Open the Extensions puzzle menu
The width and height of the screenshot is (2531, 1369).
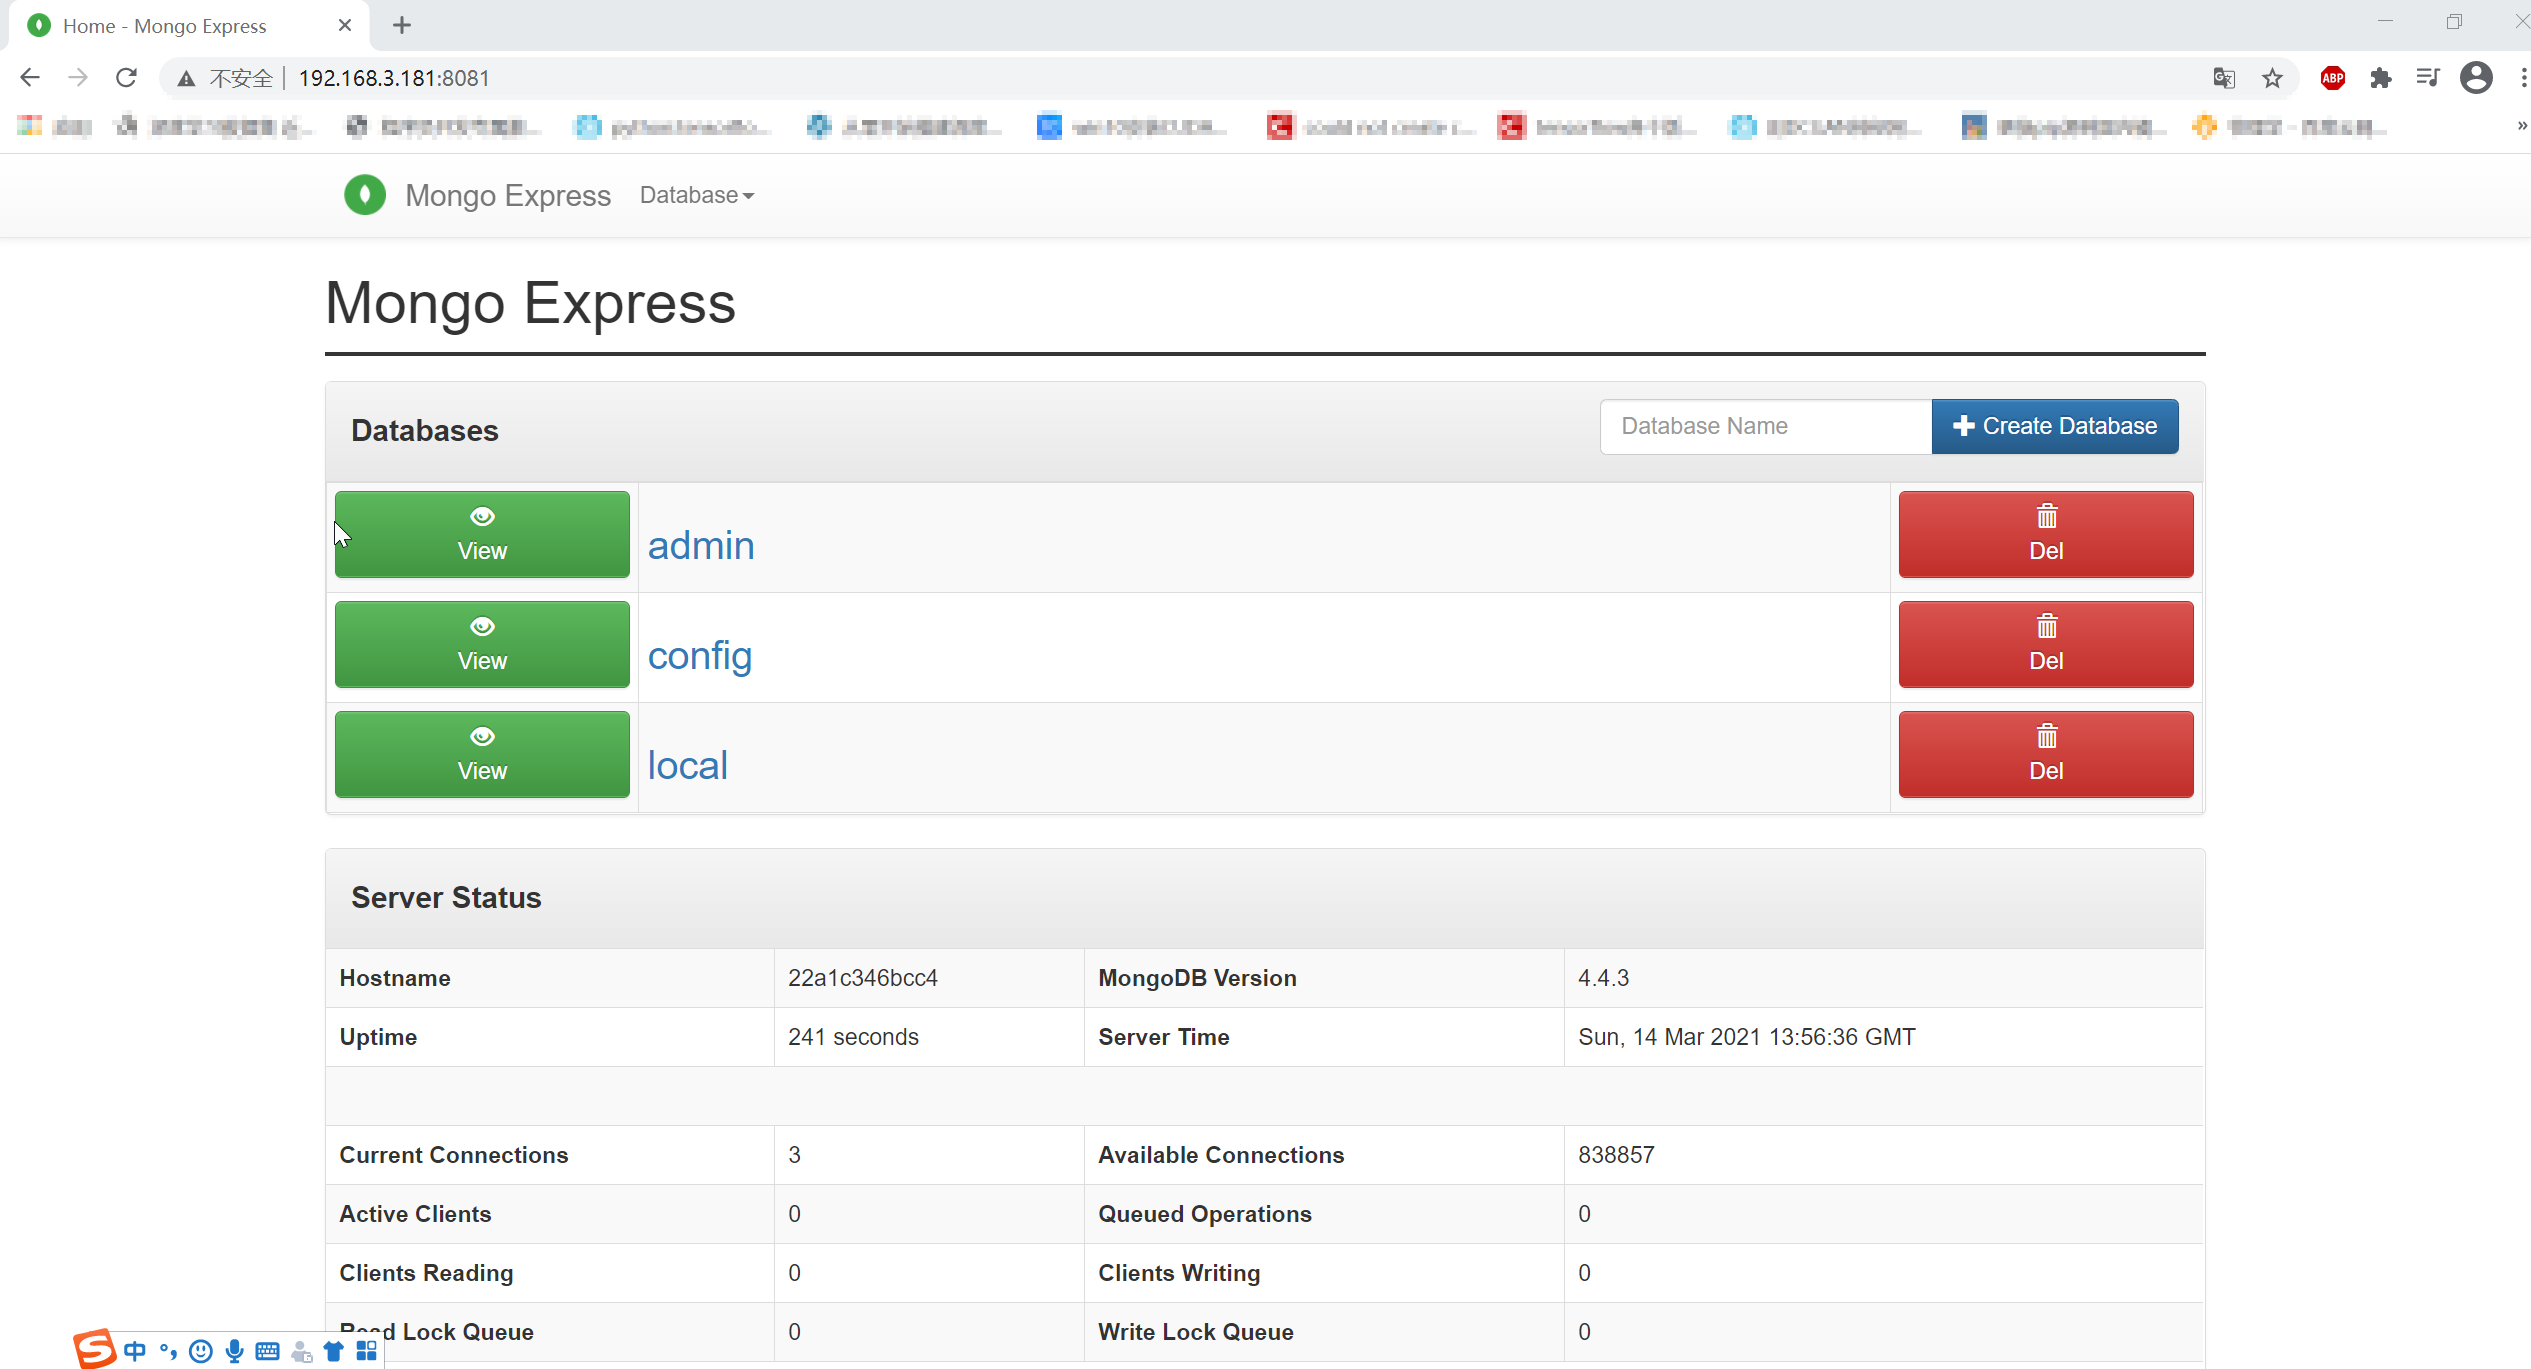pyautogui.click(x=2381, y=78)
